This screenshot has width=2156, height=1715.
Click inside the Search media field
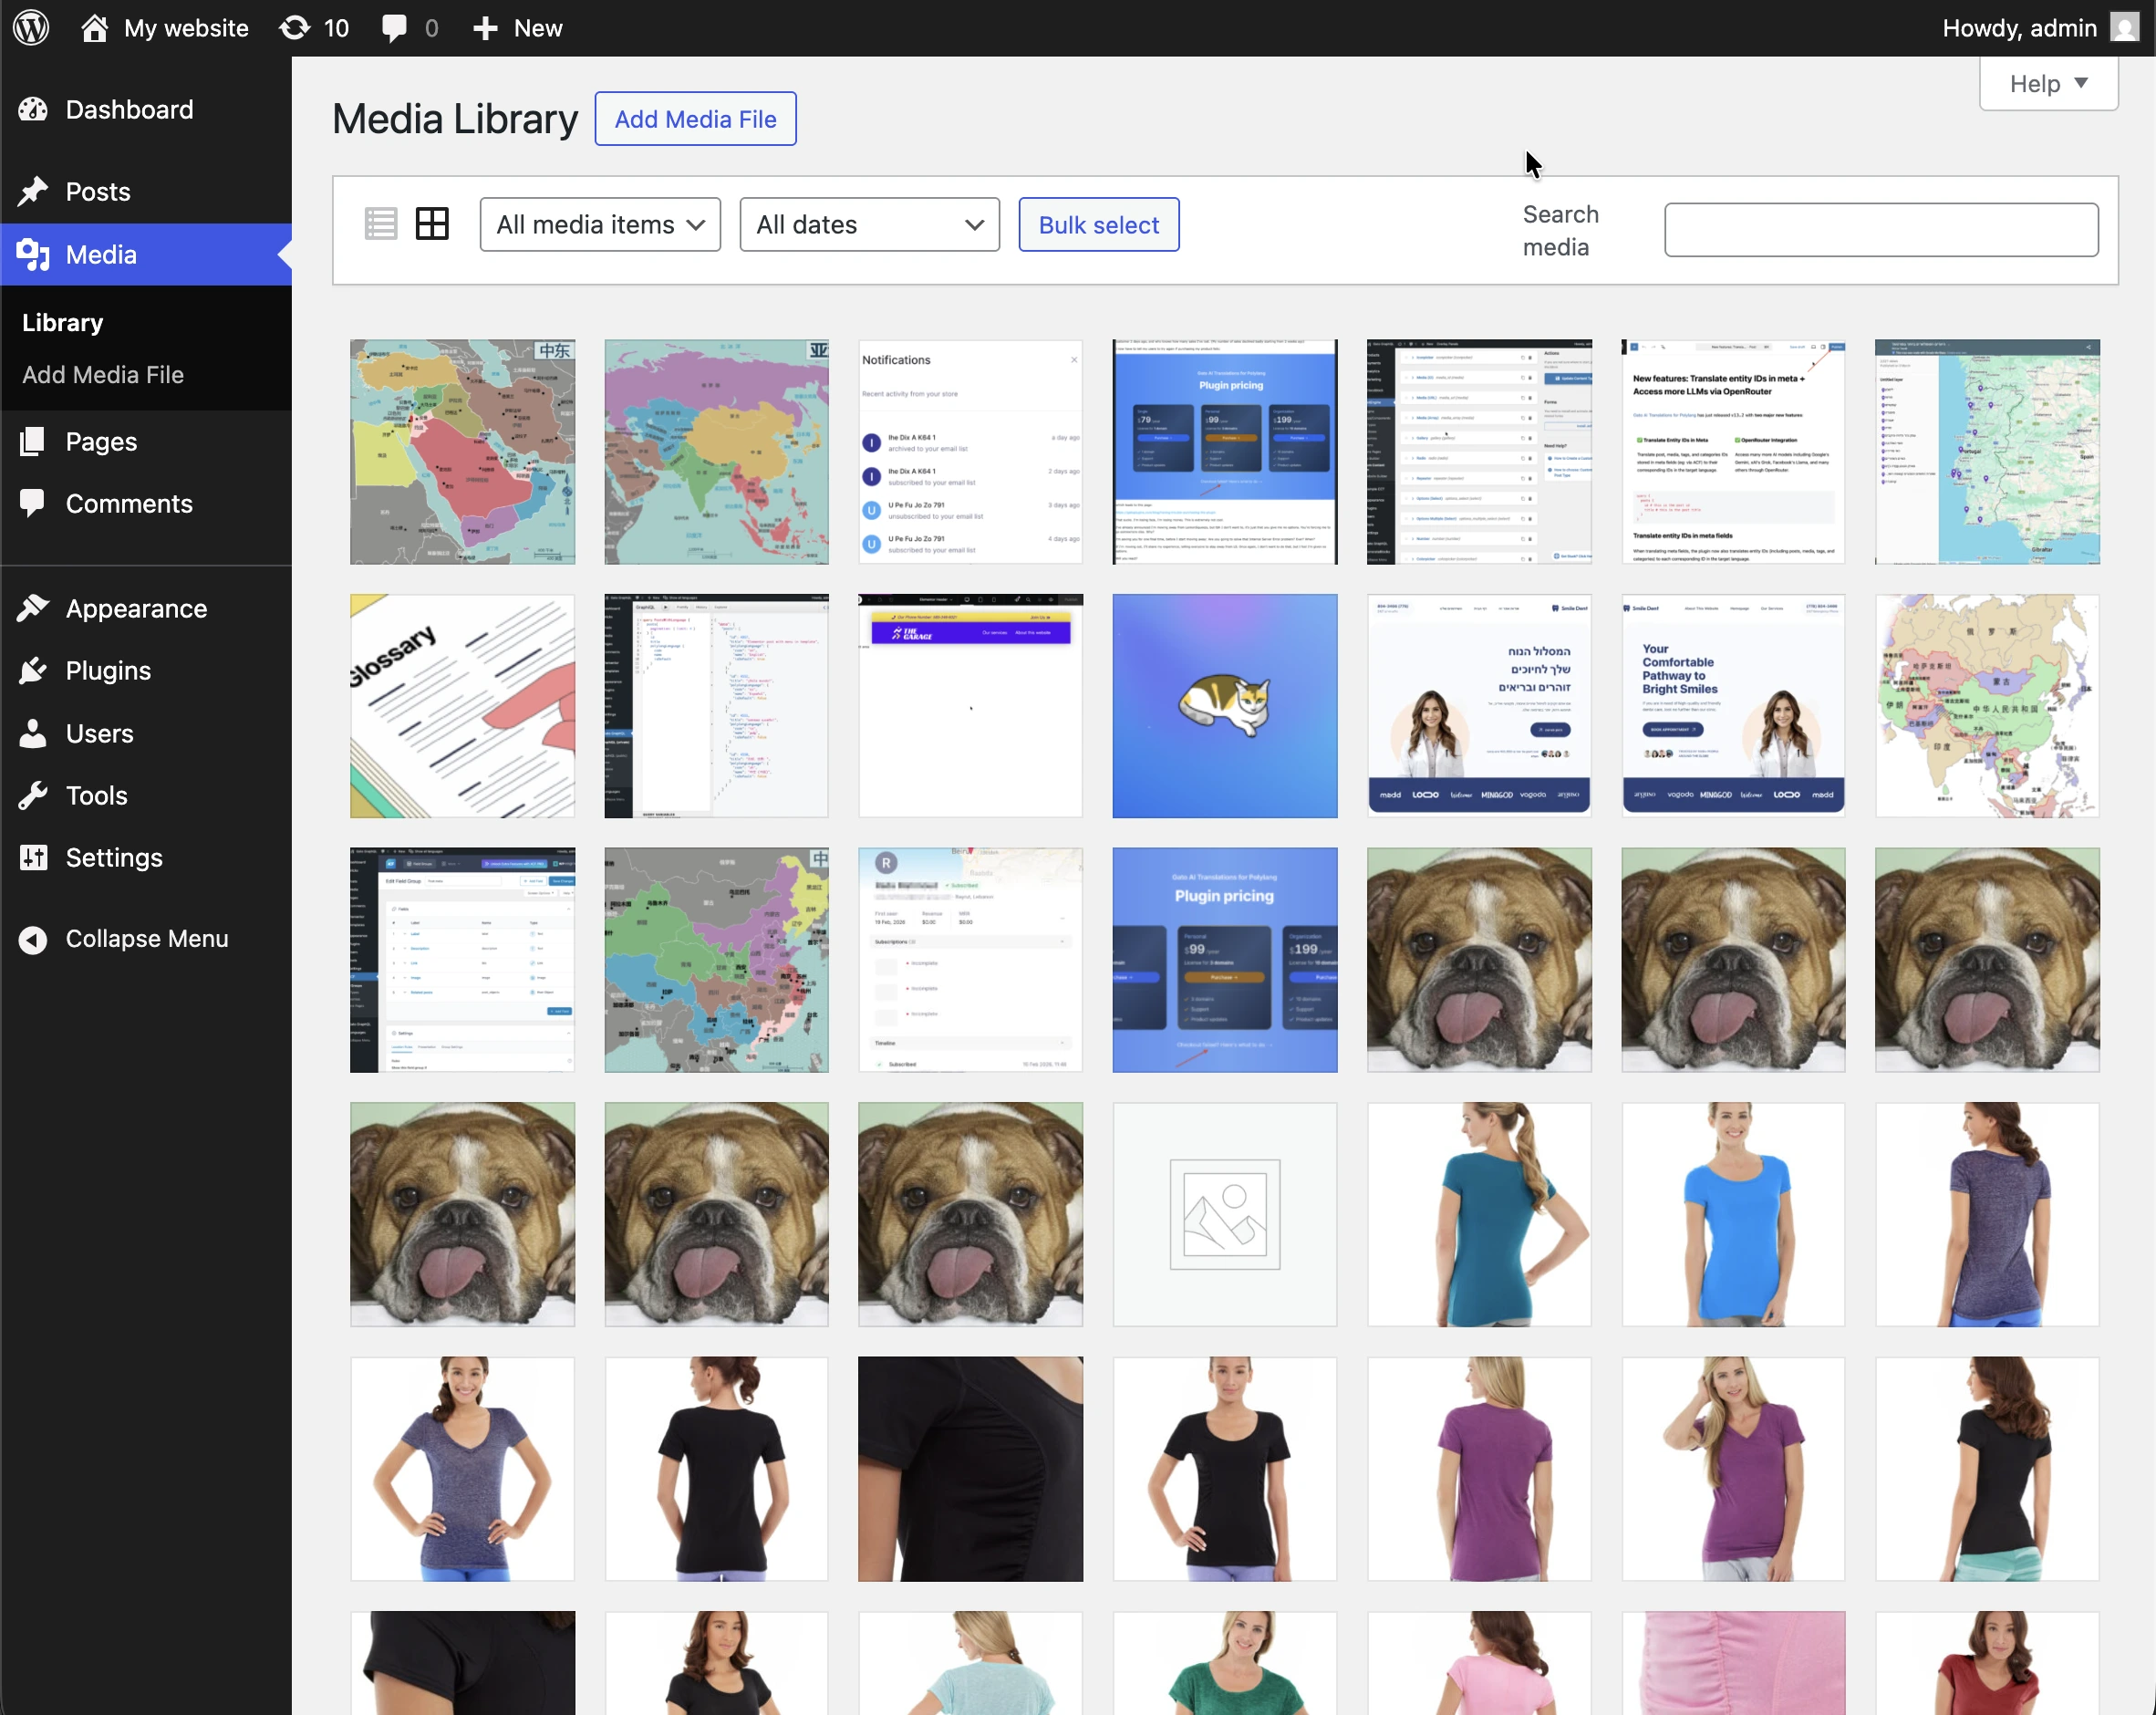point(1879,229)
